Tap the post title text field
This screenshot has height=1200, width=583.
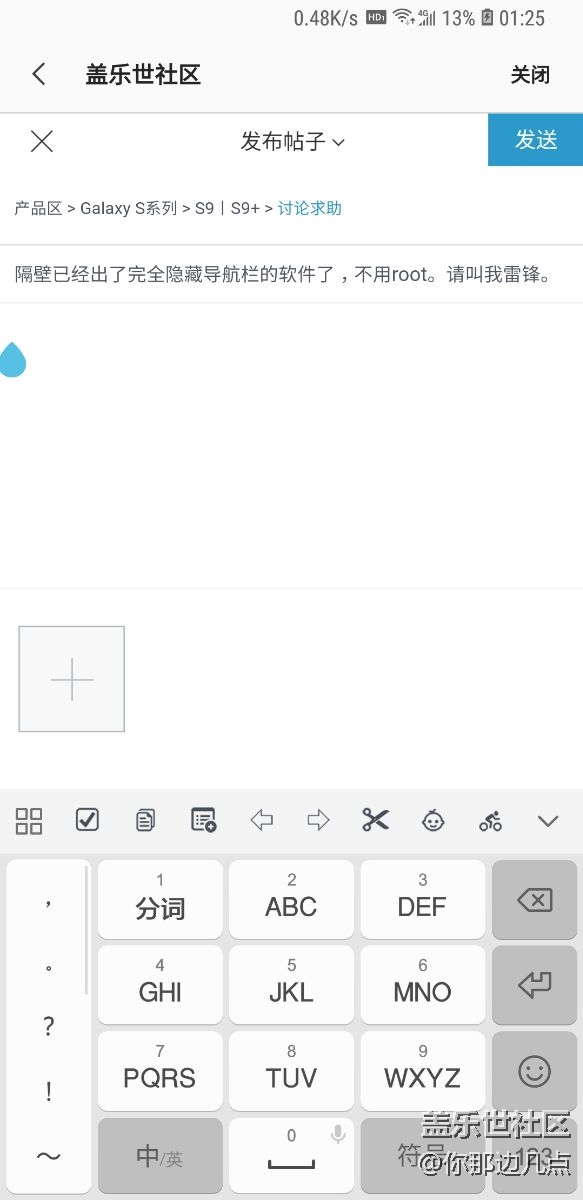point(291,274)
